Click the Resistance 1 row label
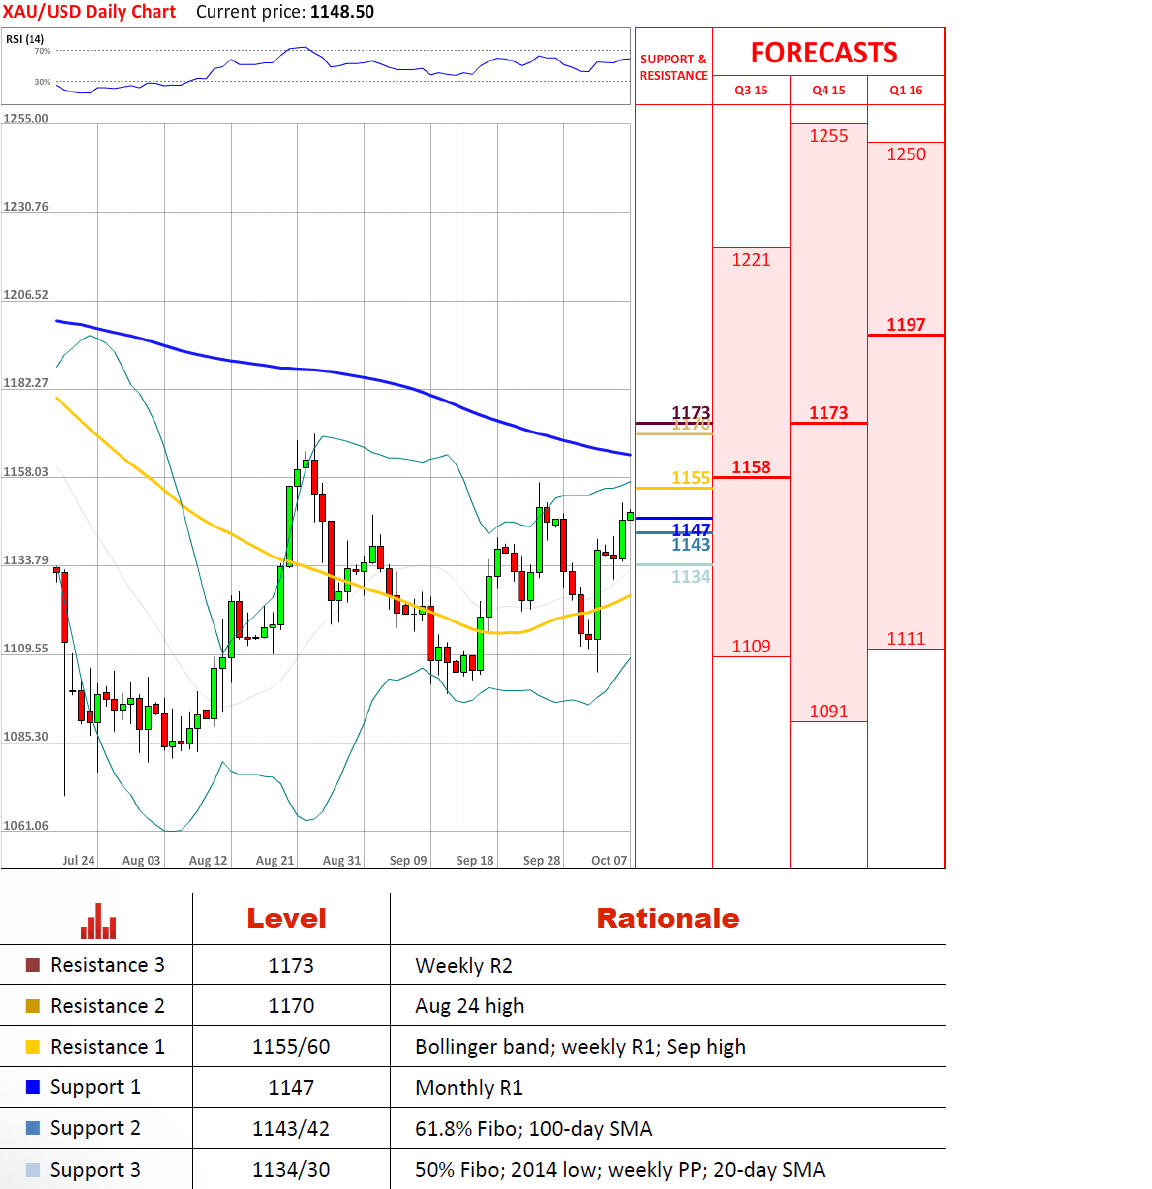 coord(107,1047)
